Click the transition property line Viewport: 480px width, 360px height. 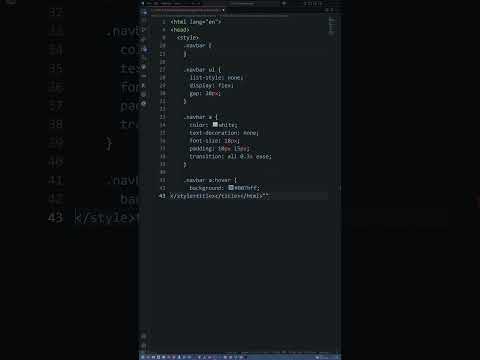[230, 156]
